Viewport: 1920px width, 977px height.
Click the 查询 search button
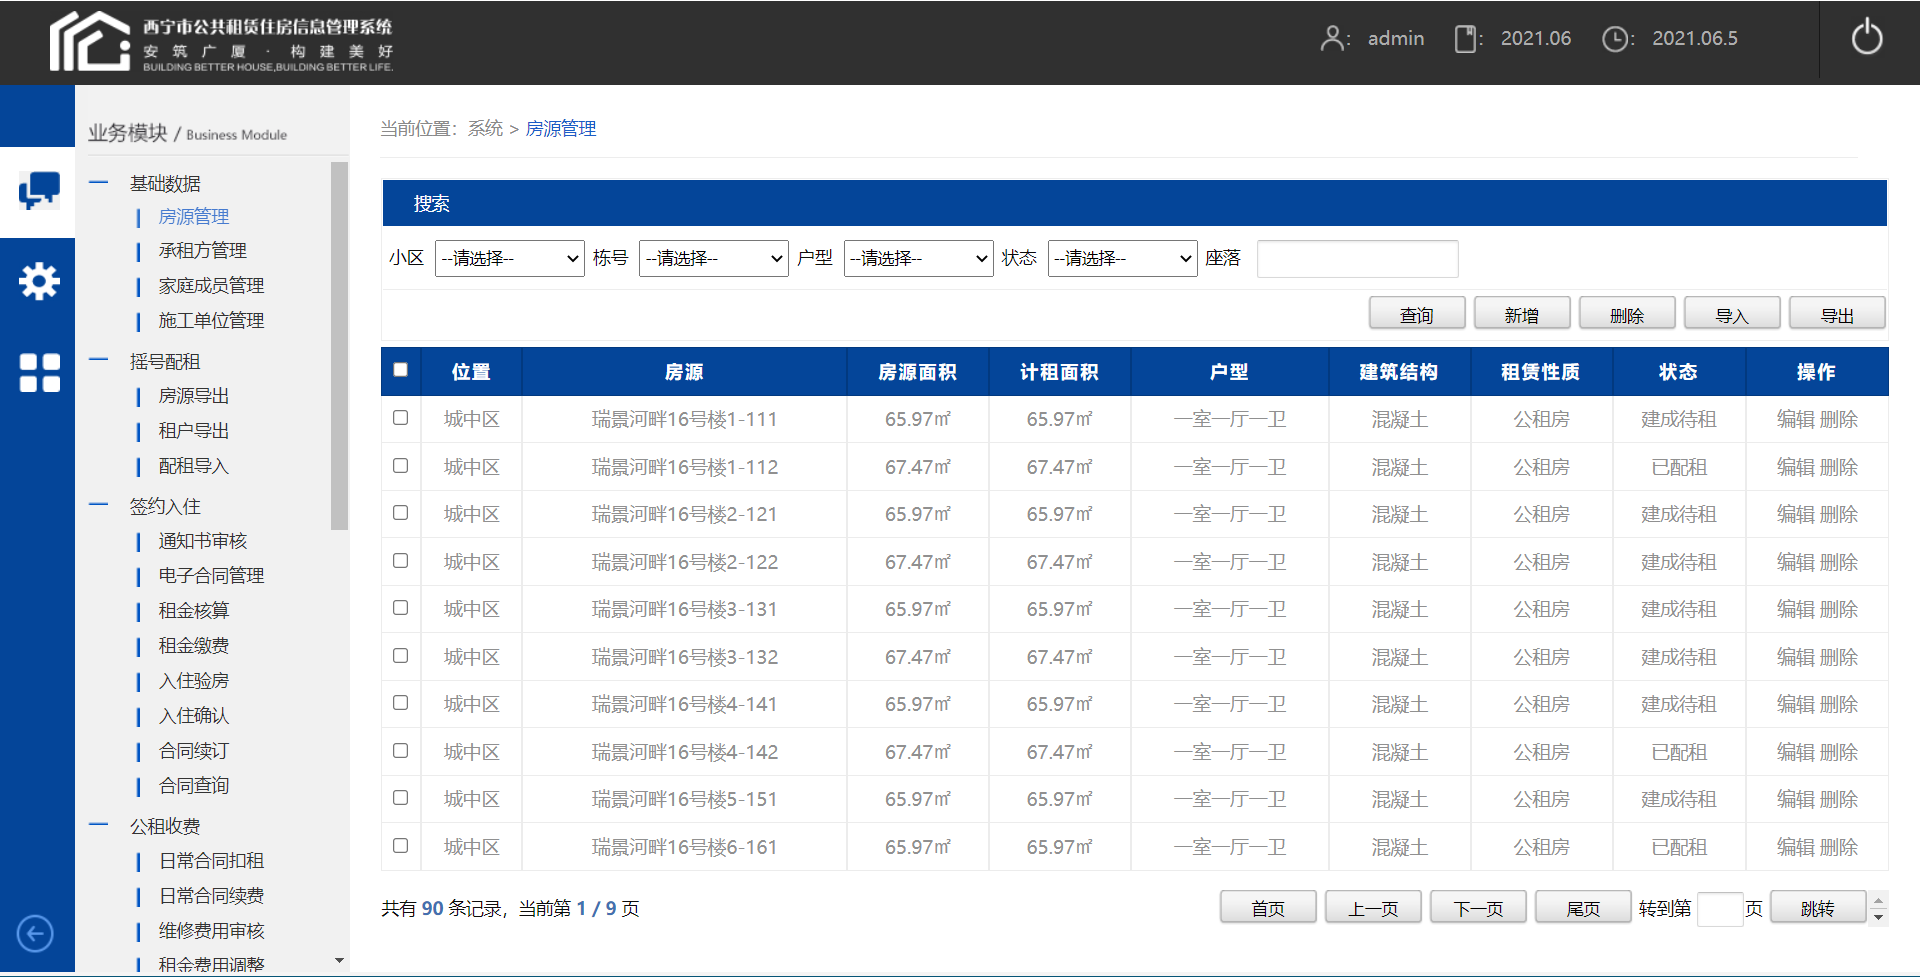point(1416,312)
